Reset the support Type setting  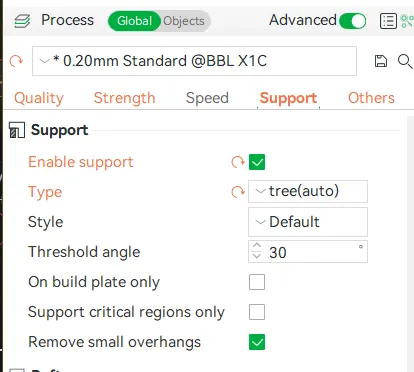[x=238, y=192]
